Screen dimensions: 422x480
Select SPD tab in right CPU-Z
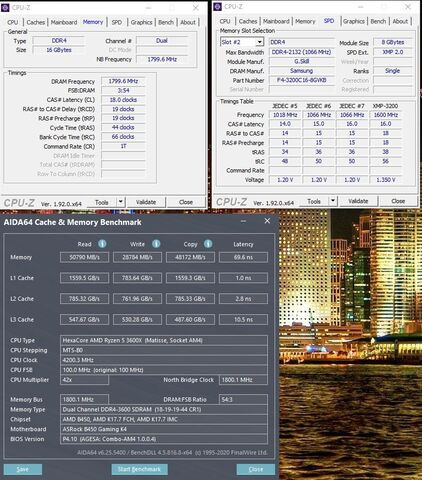click(x=329, y=21)
